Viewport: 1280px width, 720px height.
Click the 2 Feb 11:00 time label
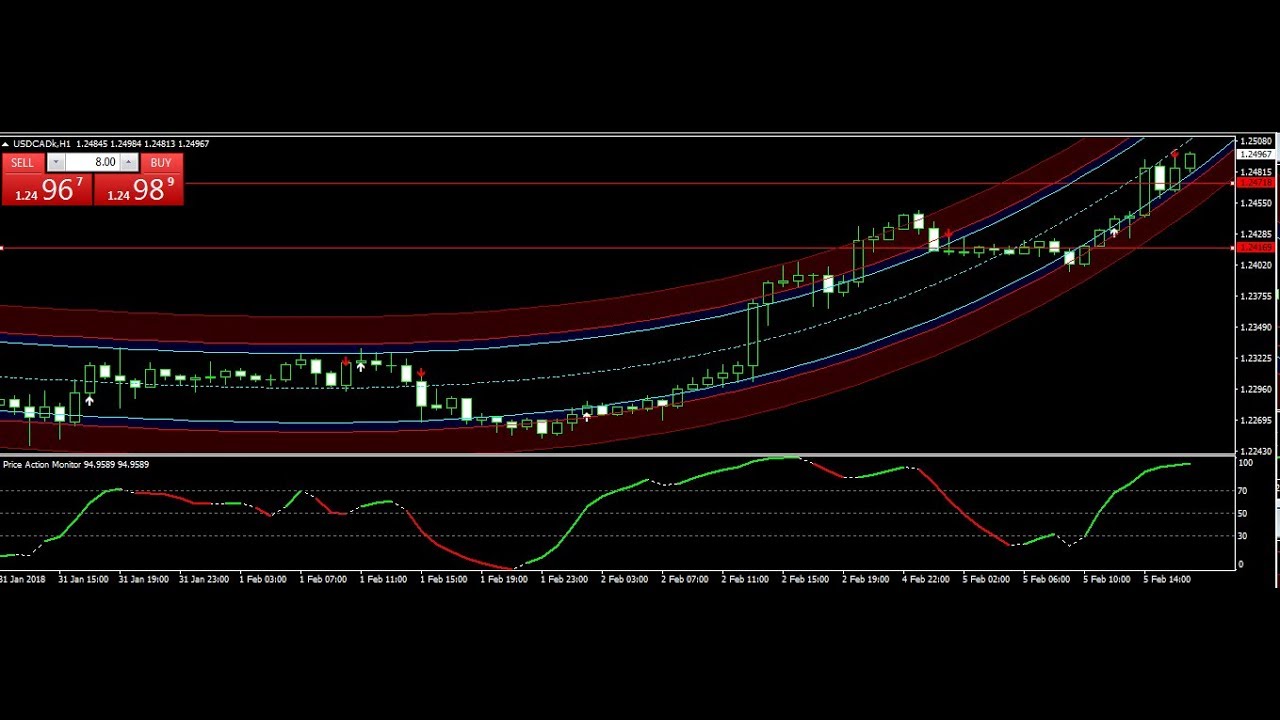coord(745,579)
